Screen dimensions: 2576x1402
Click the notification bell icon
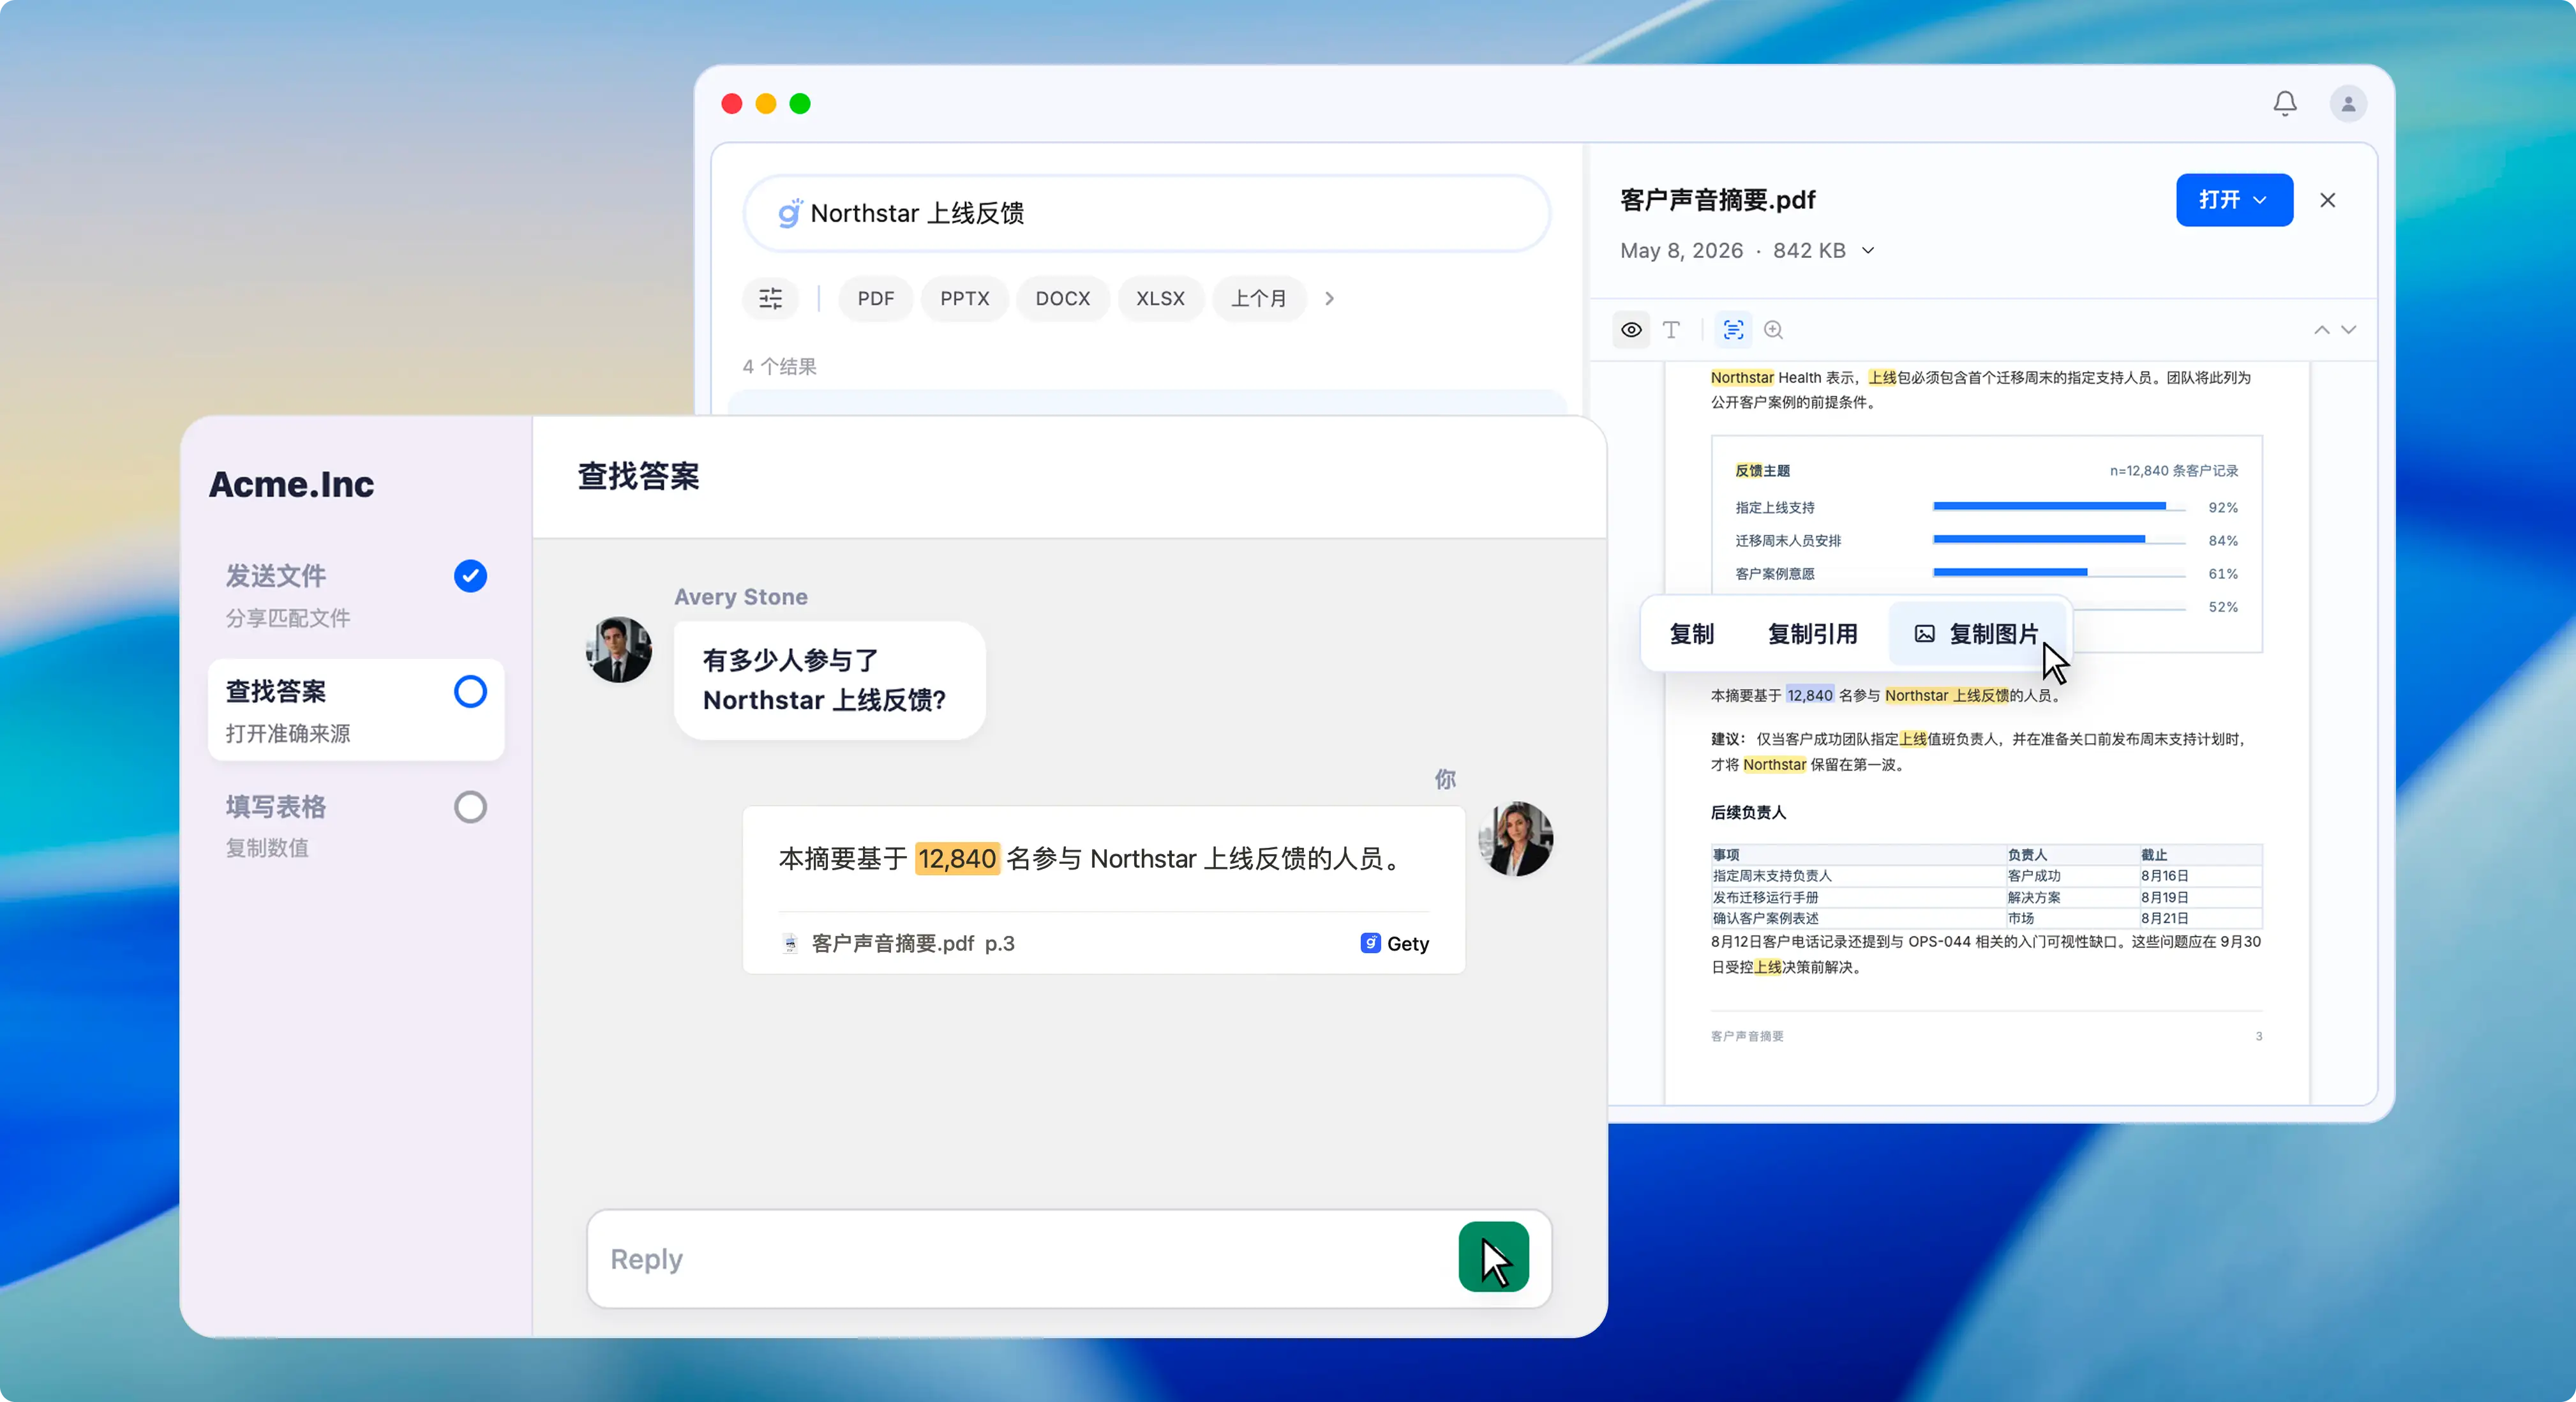tap(2285, 103)
